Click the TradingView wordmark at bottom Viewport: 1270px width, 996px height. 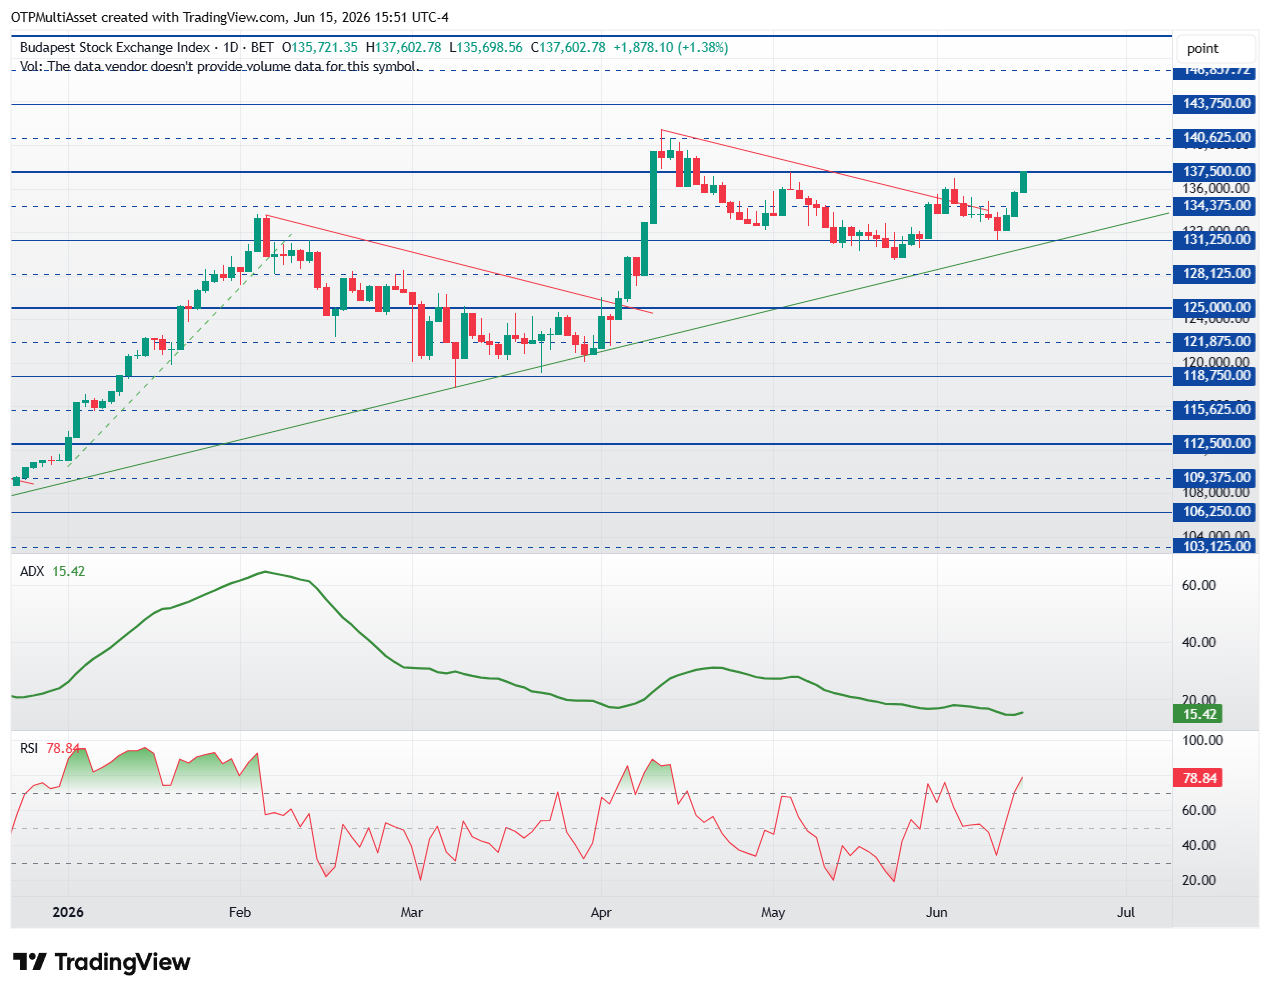coord(122,962)
